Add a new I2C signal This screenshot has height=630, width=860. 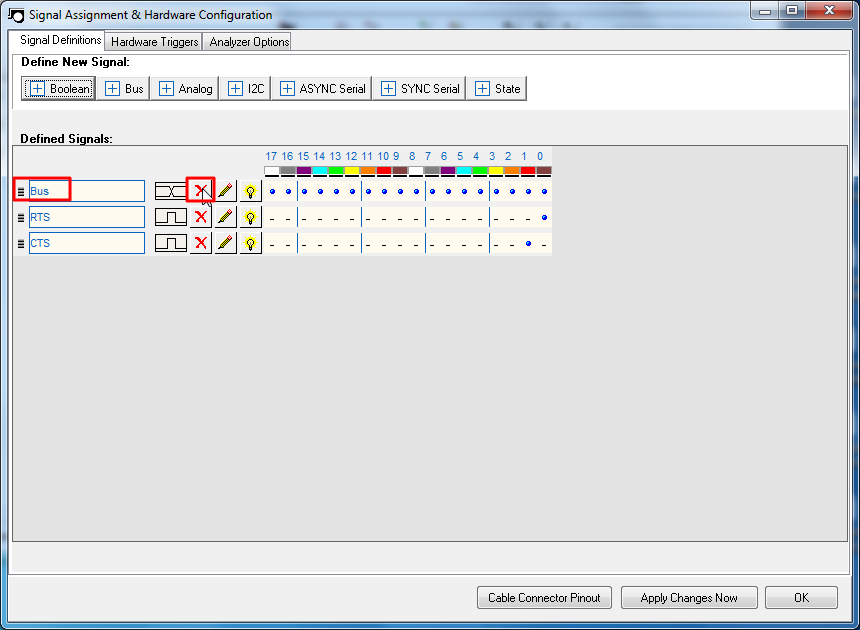click(x=246, y=88)
